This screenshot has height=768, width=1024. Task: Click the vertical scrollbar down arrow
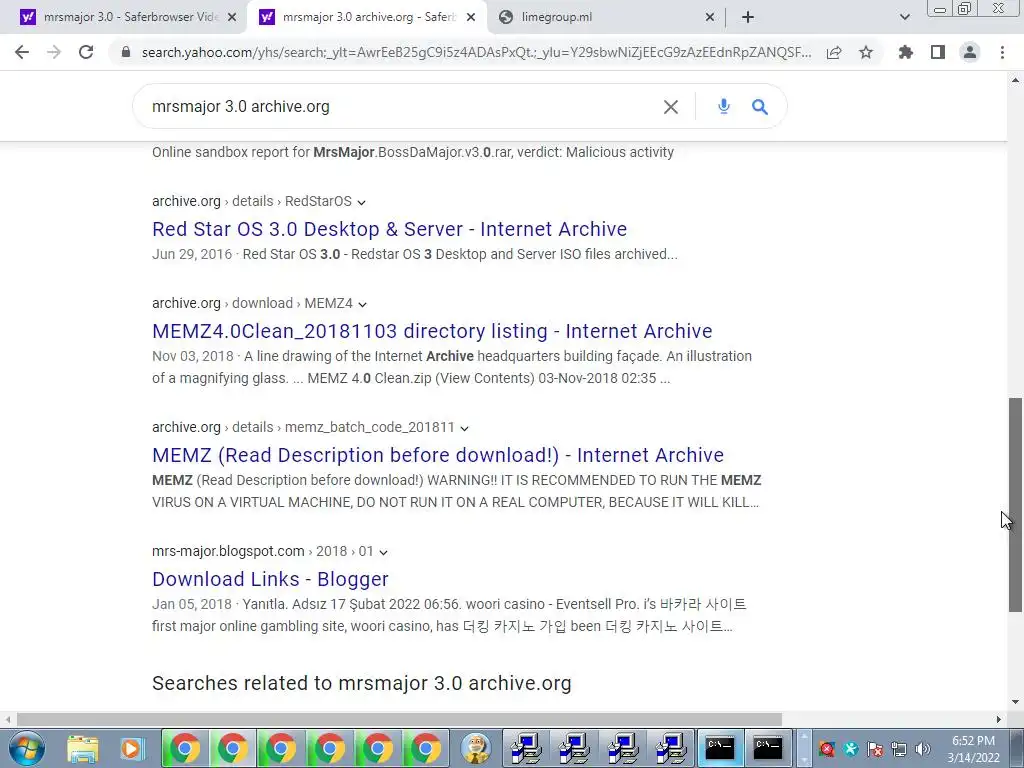[1015, 702]
